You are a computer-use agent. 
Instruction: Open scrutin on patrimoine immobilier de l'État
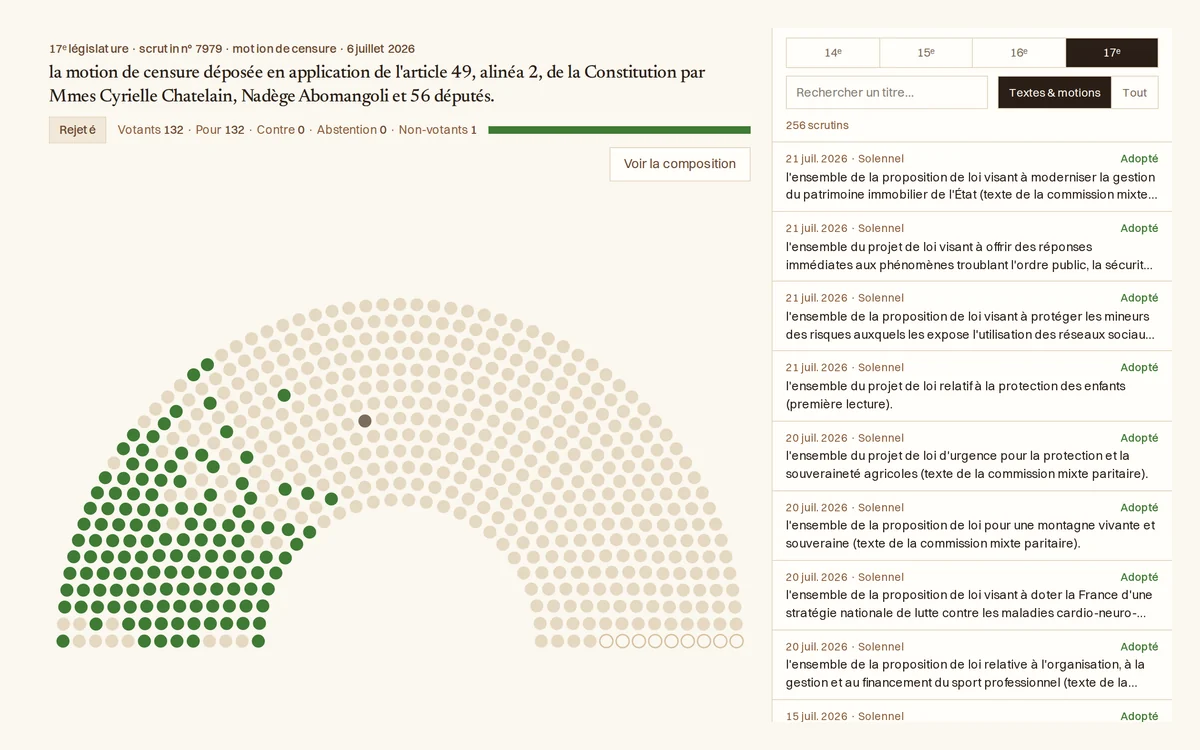coord(972,177)
